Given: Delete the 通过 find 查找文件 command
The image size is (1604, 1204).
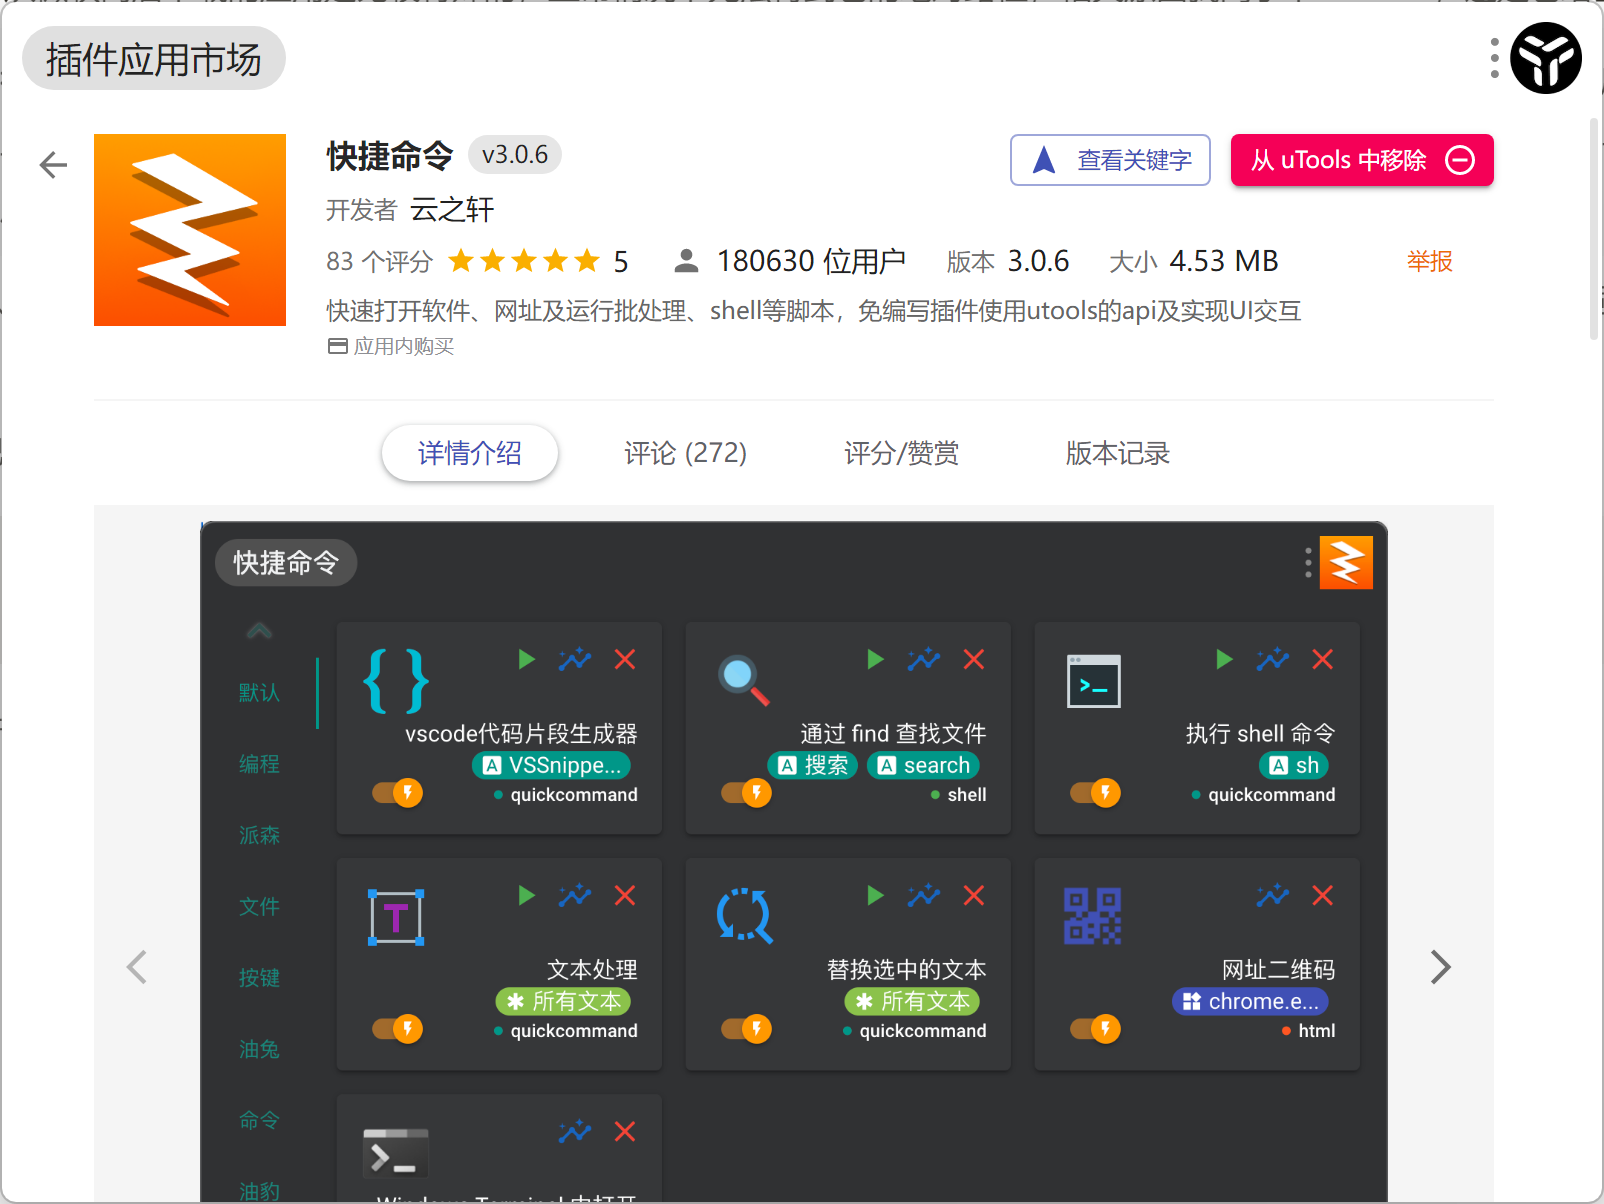Looking at the screenshot, I should pyautogui.click(x=974, y=659).
